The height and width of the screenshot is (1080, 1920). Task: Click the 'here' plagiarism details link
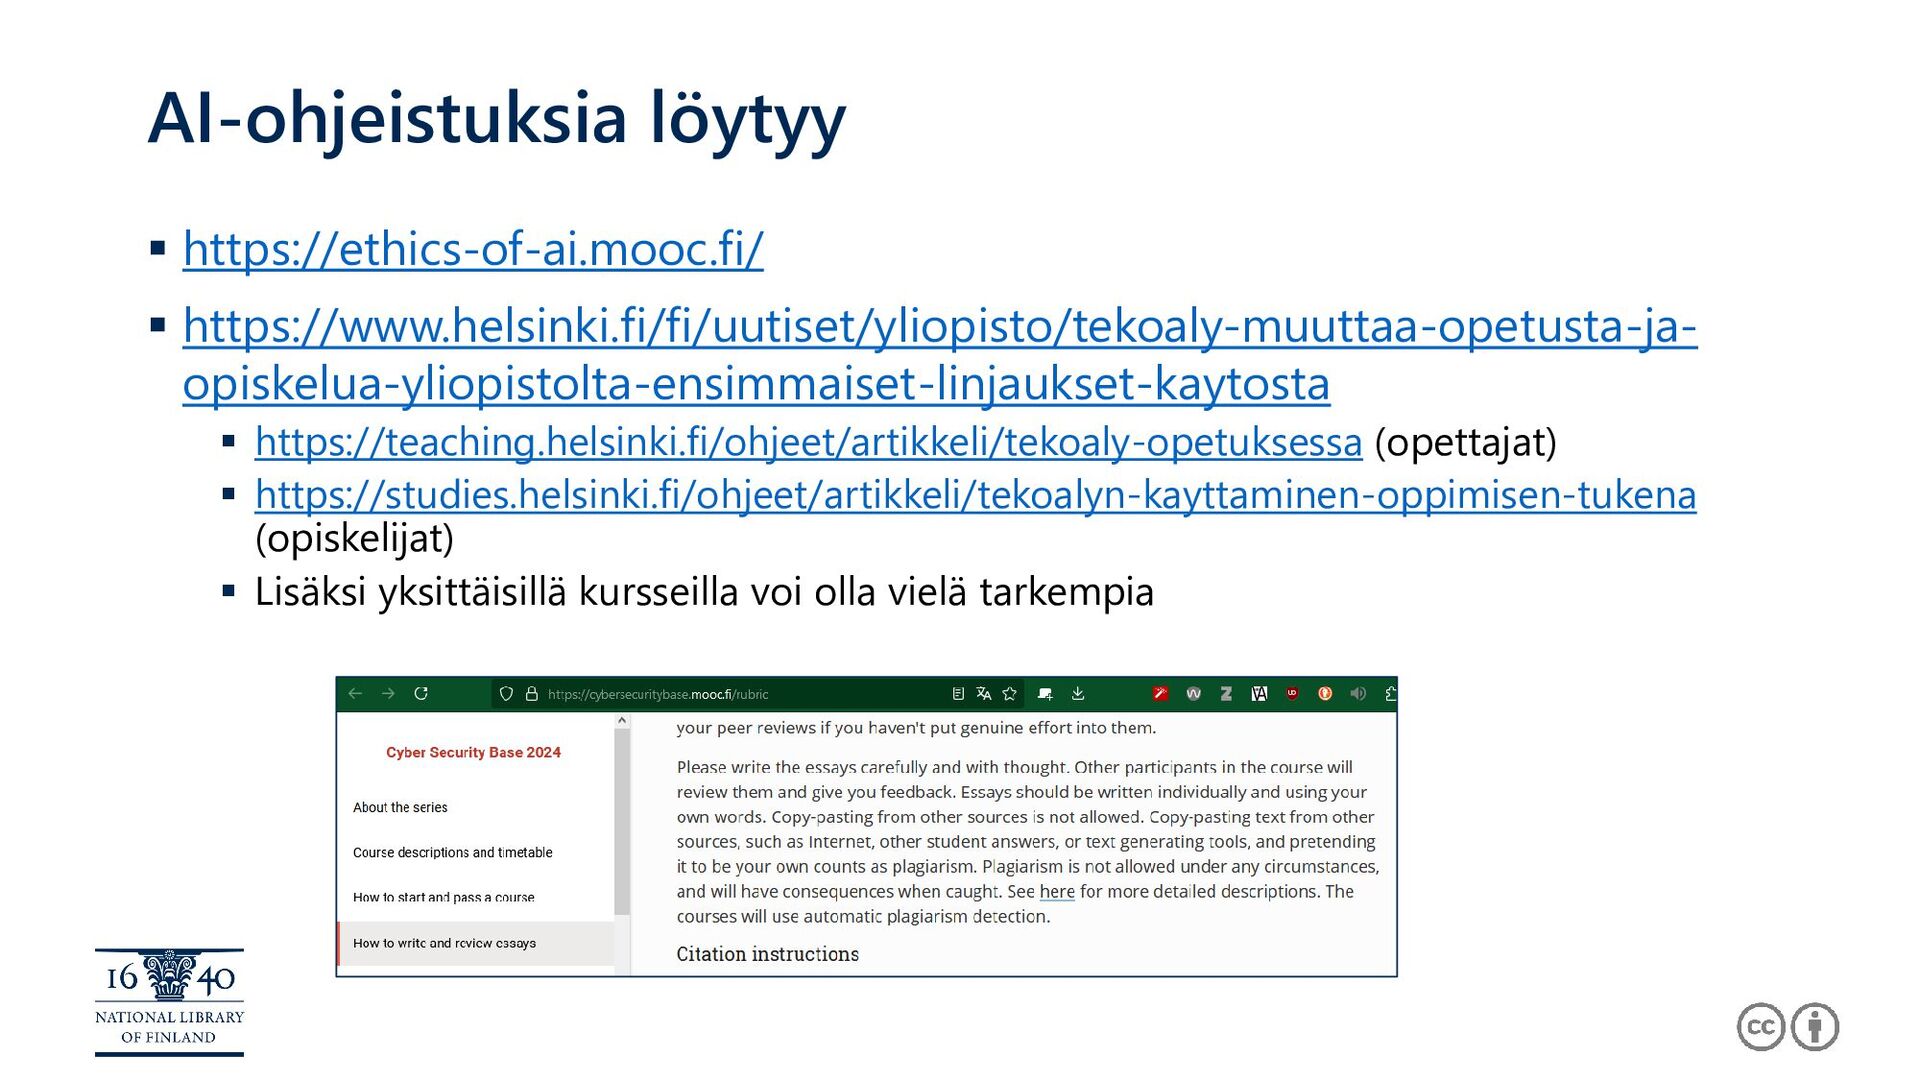(x=1056, y=891)
